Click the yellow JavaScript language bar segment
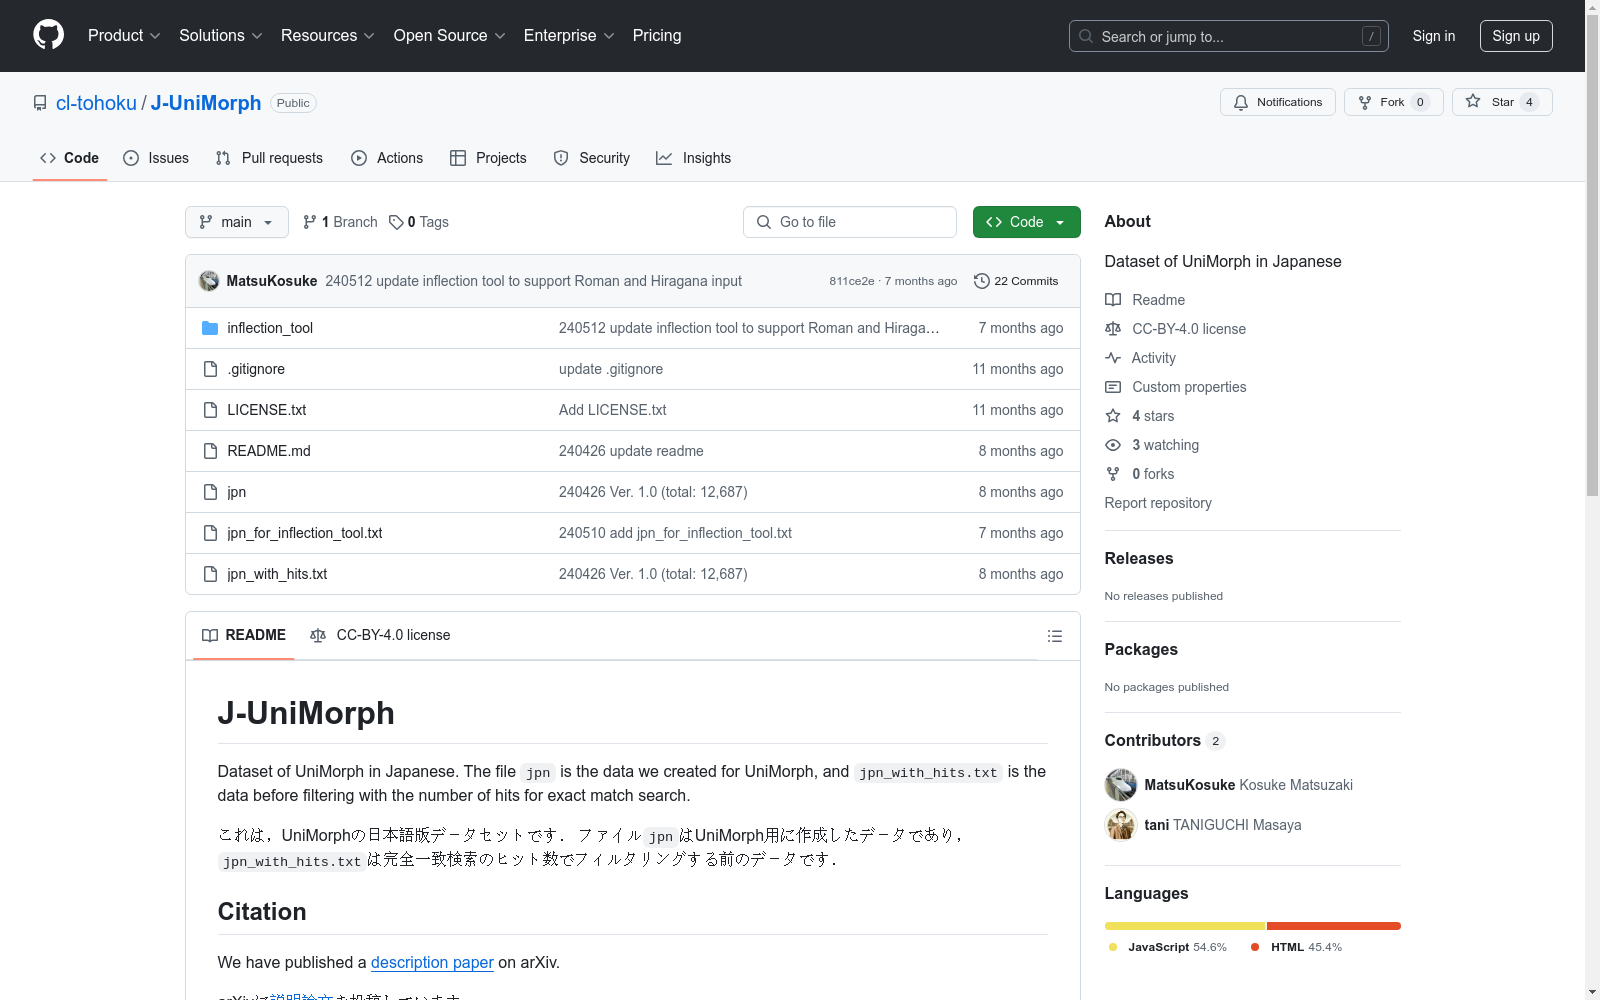 (1185, 926)
